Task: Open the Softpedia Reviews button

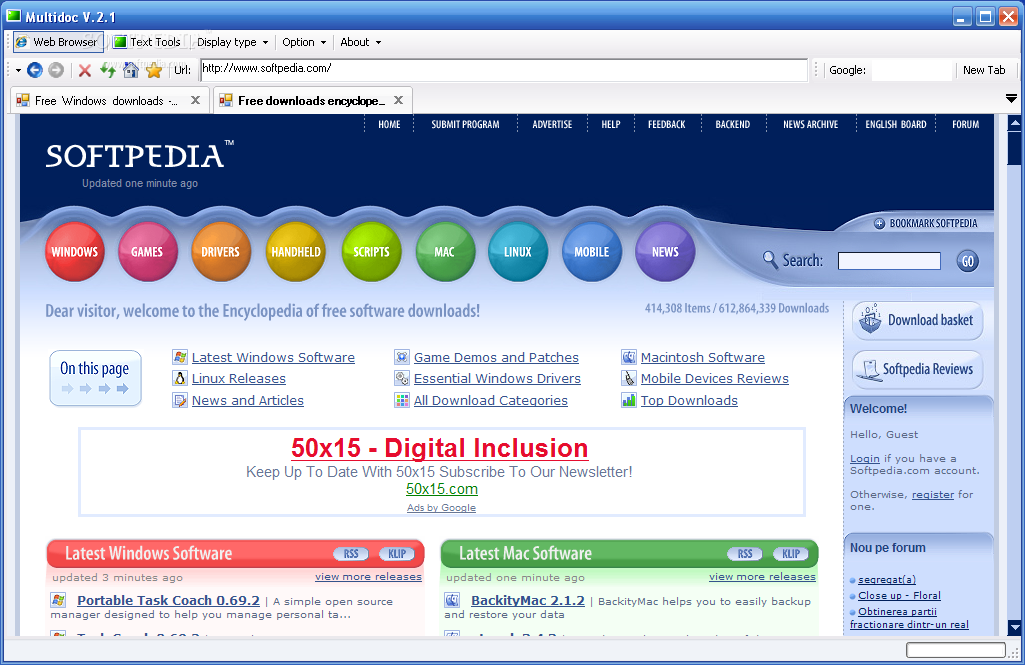Action: (x=918, y=369)
